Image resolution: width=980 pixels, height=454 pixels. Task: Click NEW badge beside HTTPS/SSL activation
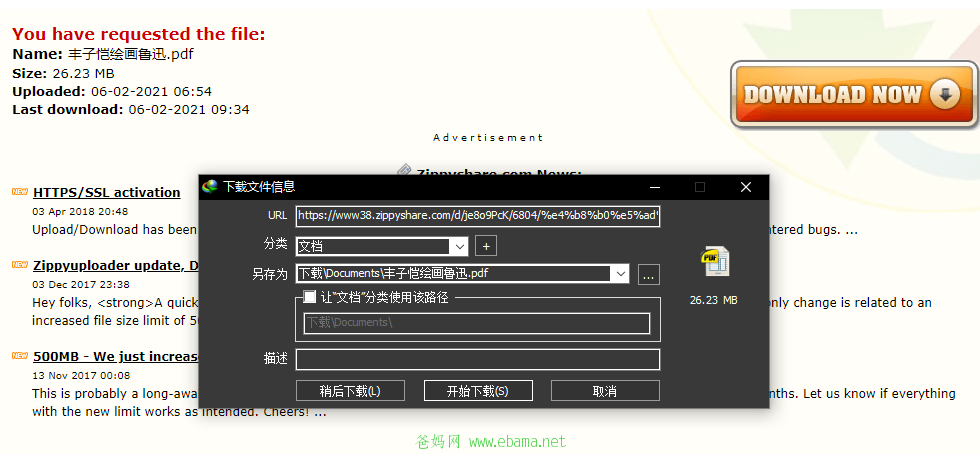pos(20,191)
